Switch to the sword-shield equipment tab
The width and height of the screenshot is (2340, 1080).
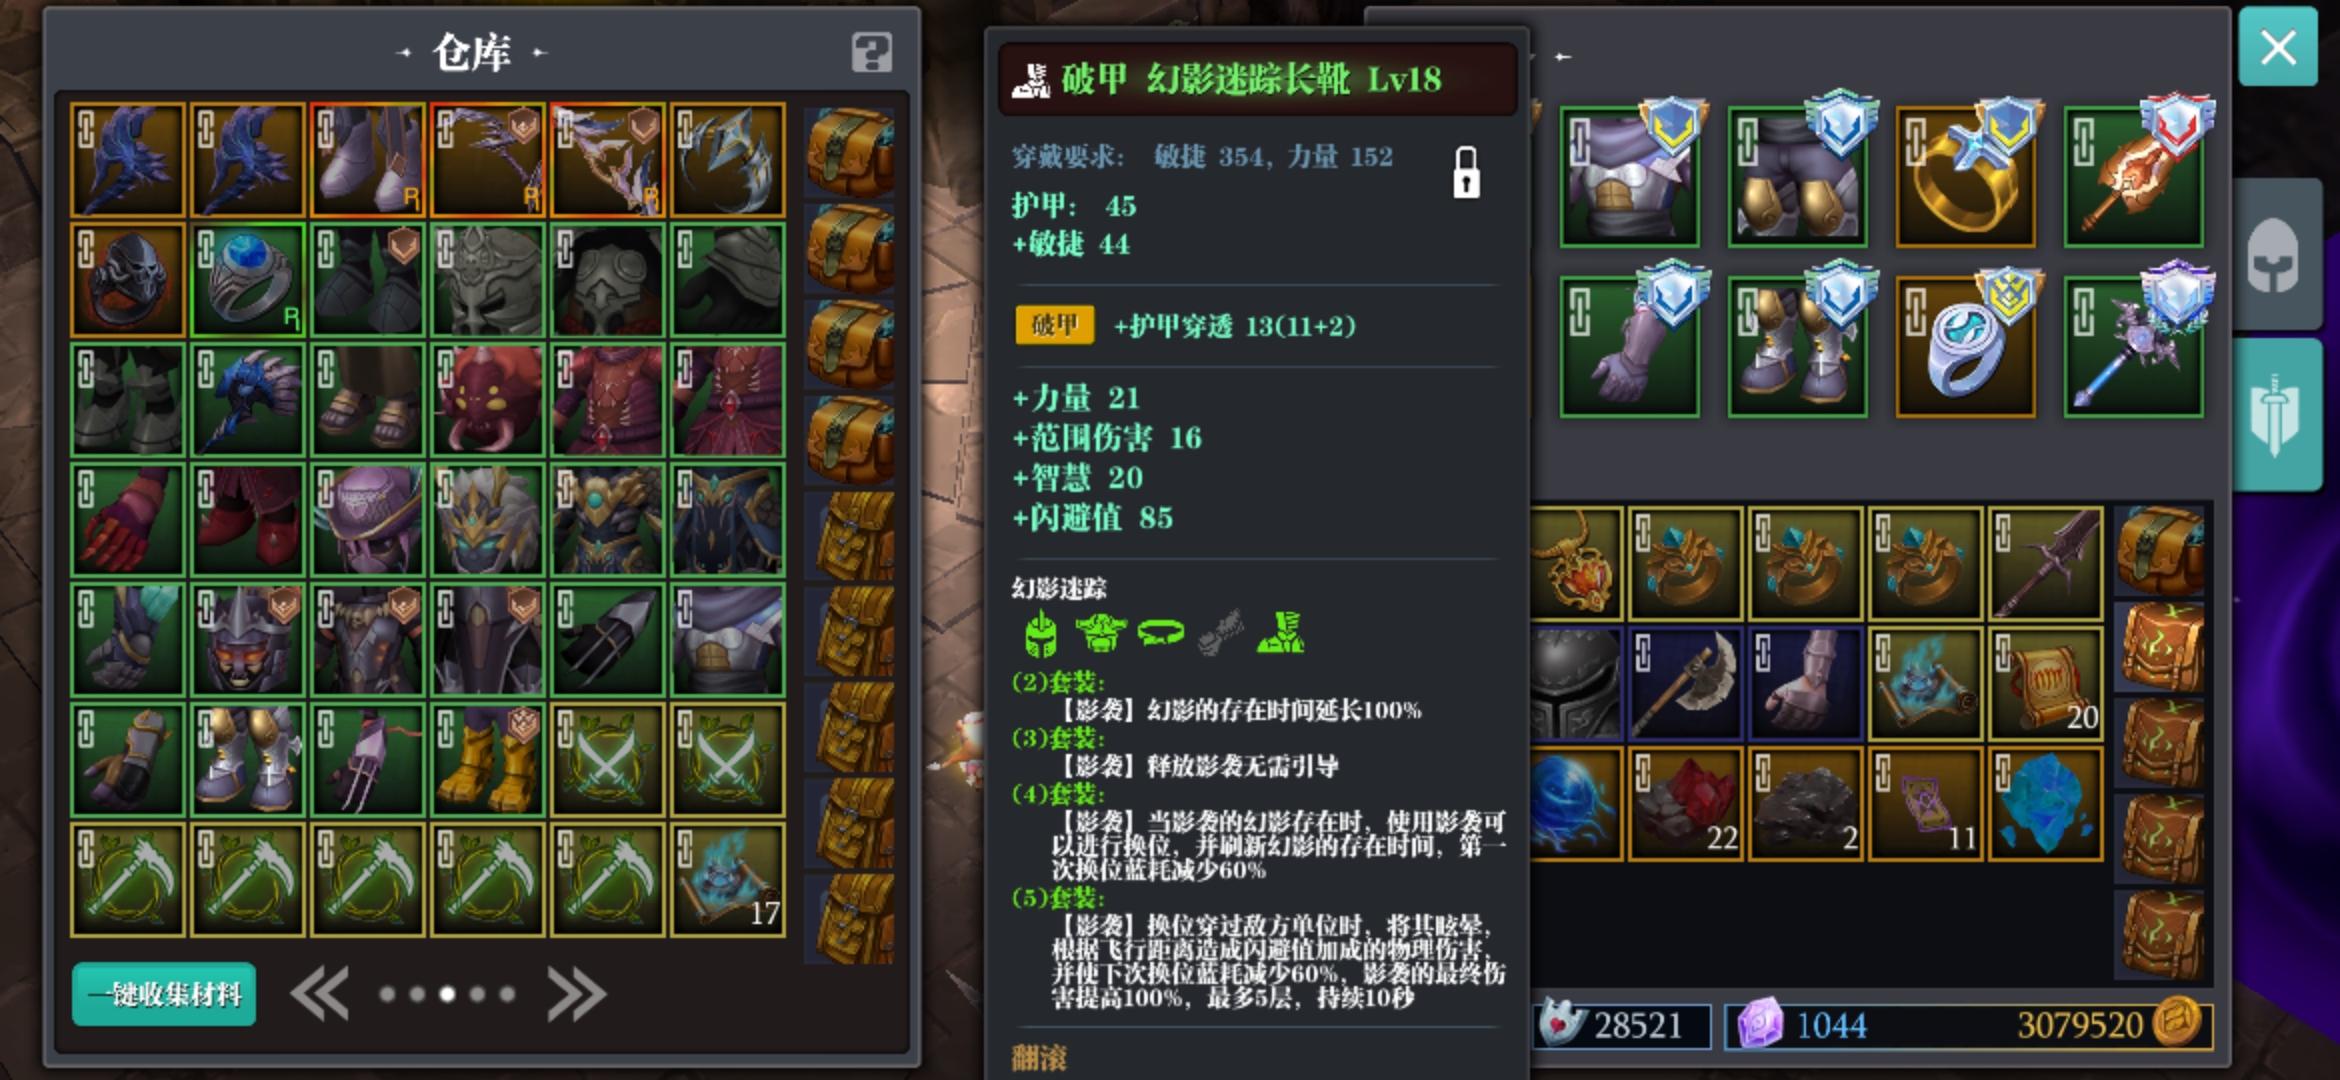[x=2274, y=415]
